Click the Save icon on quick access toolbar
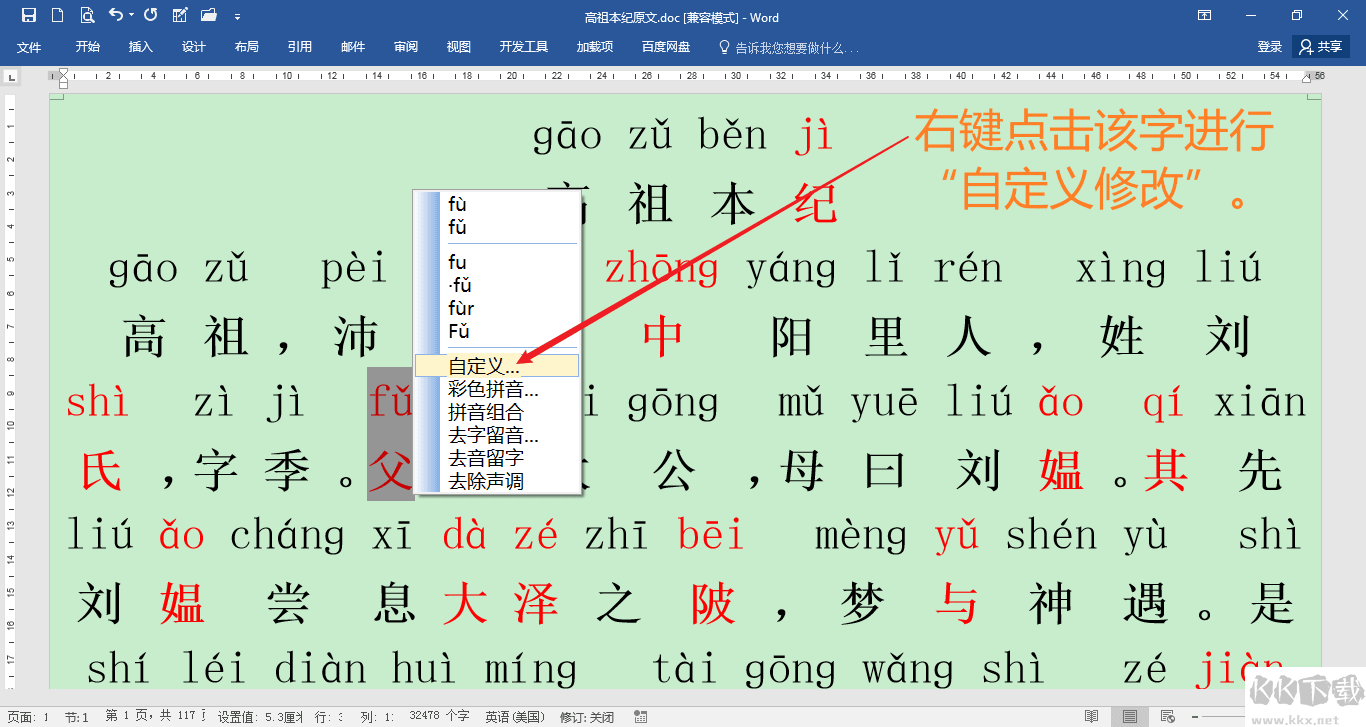This screenshot has width=1366, height=727. pyautogui.click(x=28, y=14)
